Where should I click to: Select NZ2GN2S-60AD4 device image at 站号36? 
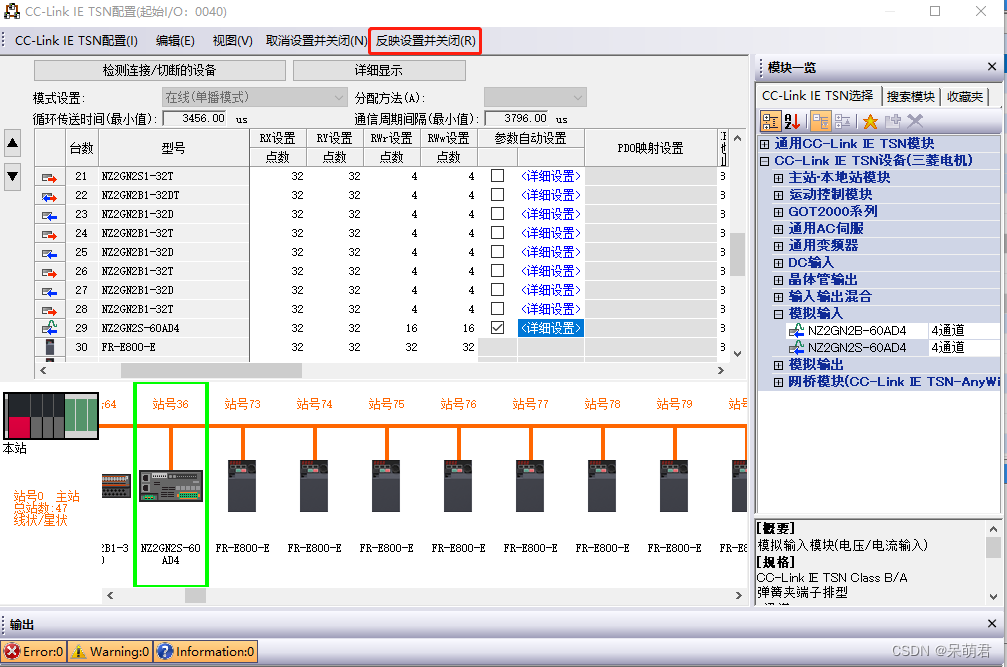(x=171, y=486)
